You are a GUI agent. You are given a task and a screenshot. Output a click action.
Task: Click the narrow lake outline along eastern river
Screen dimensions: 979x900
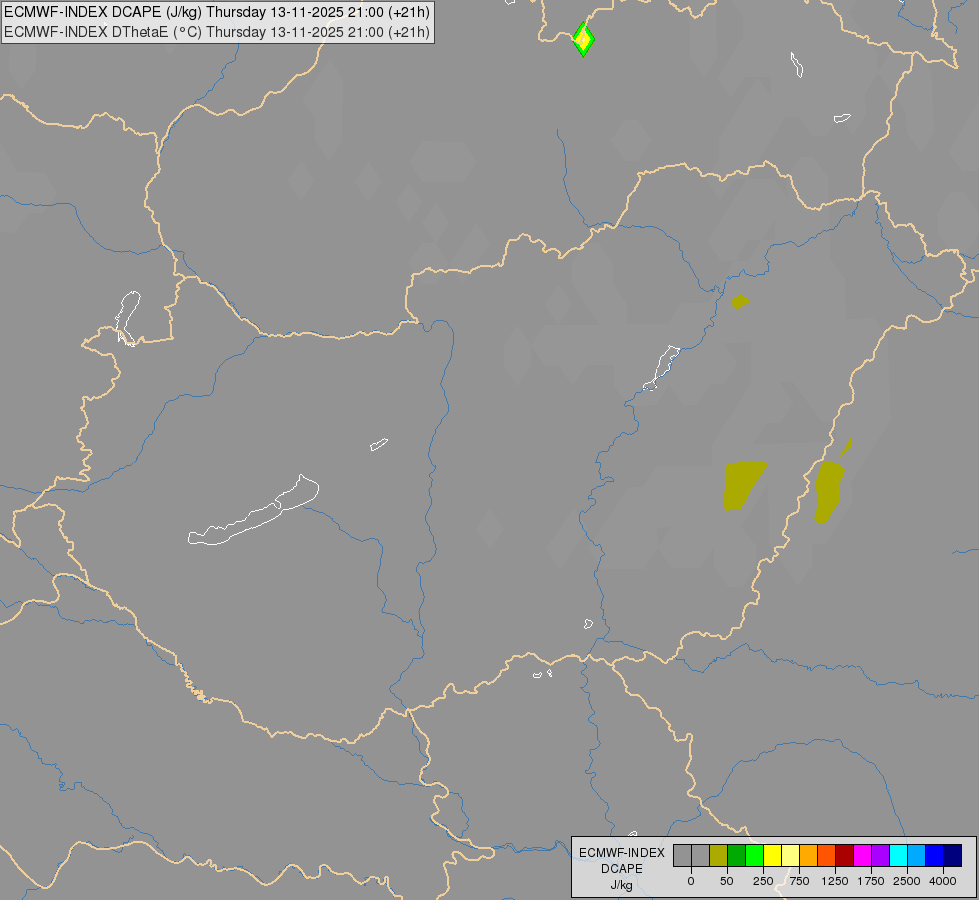[662, 367]
